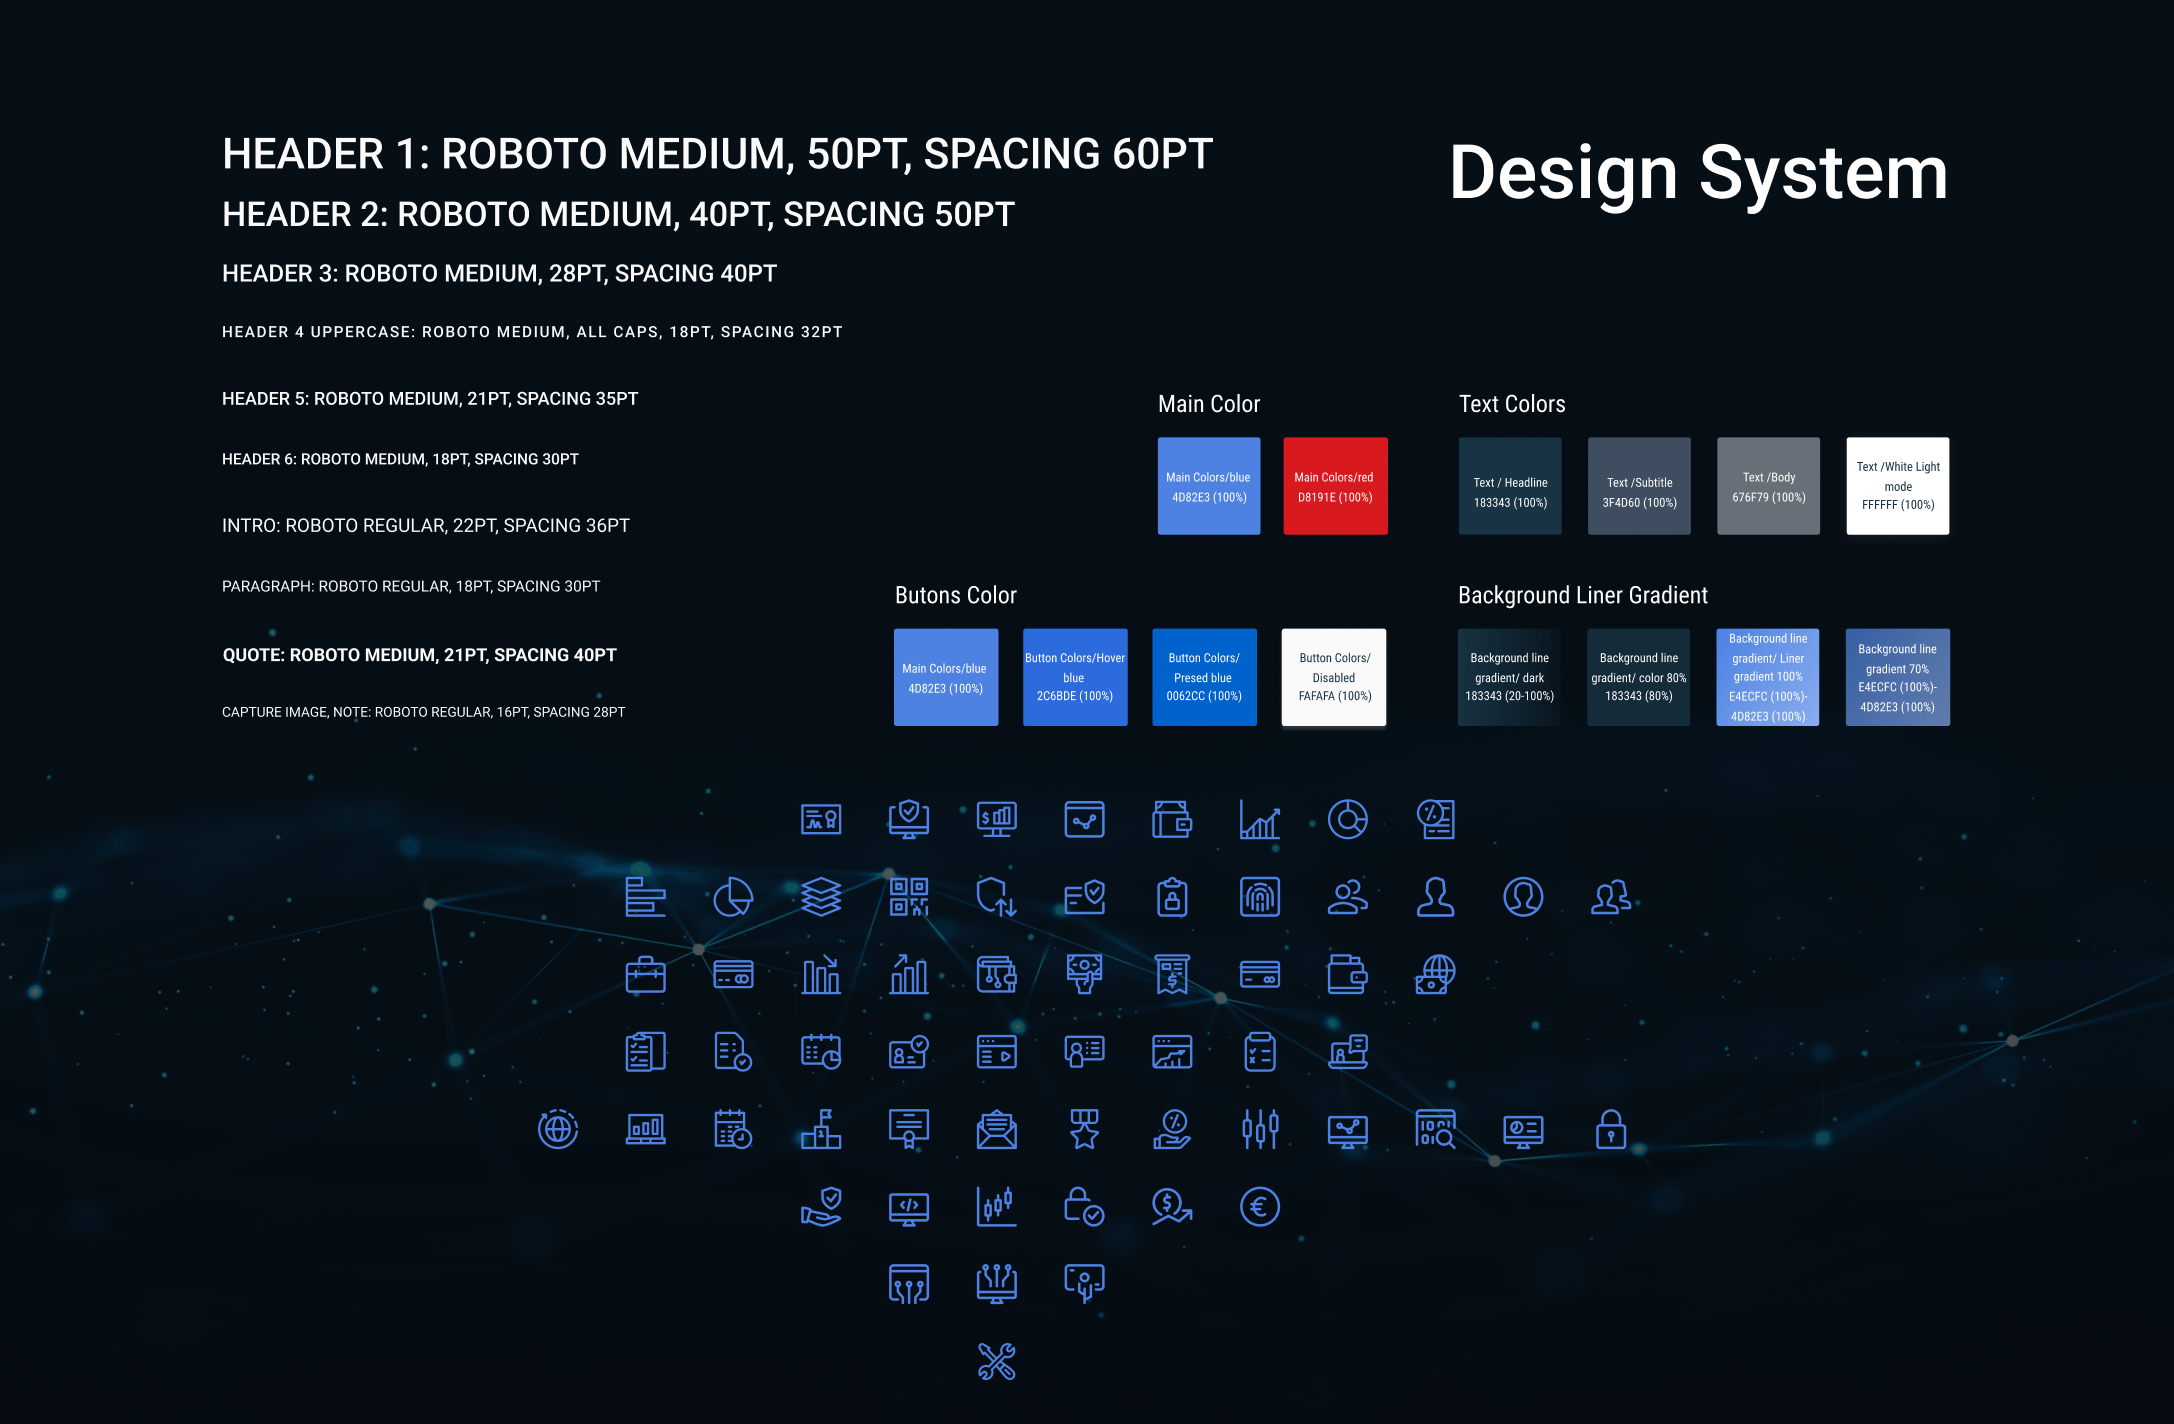This screenshot has height=1424, width=2174.
Task: Select the fingerprint scan icon
Action: [x=1260, y=897]
